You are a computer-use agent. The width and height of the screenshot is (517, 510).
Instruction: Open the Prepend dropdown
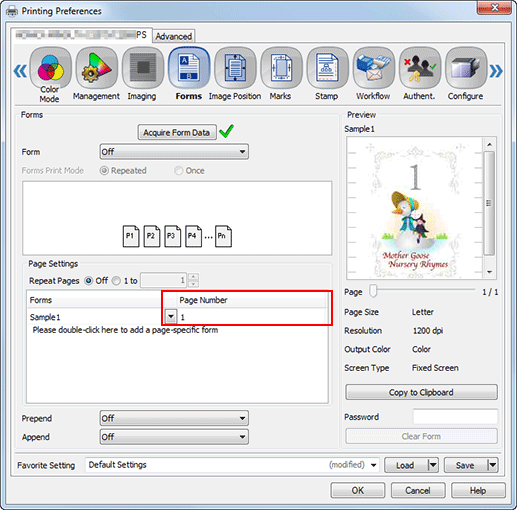(174, 418)
